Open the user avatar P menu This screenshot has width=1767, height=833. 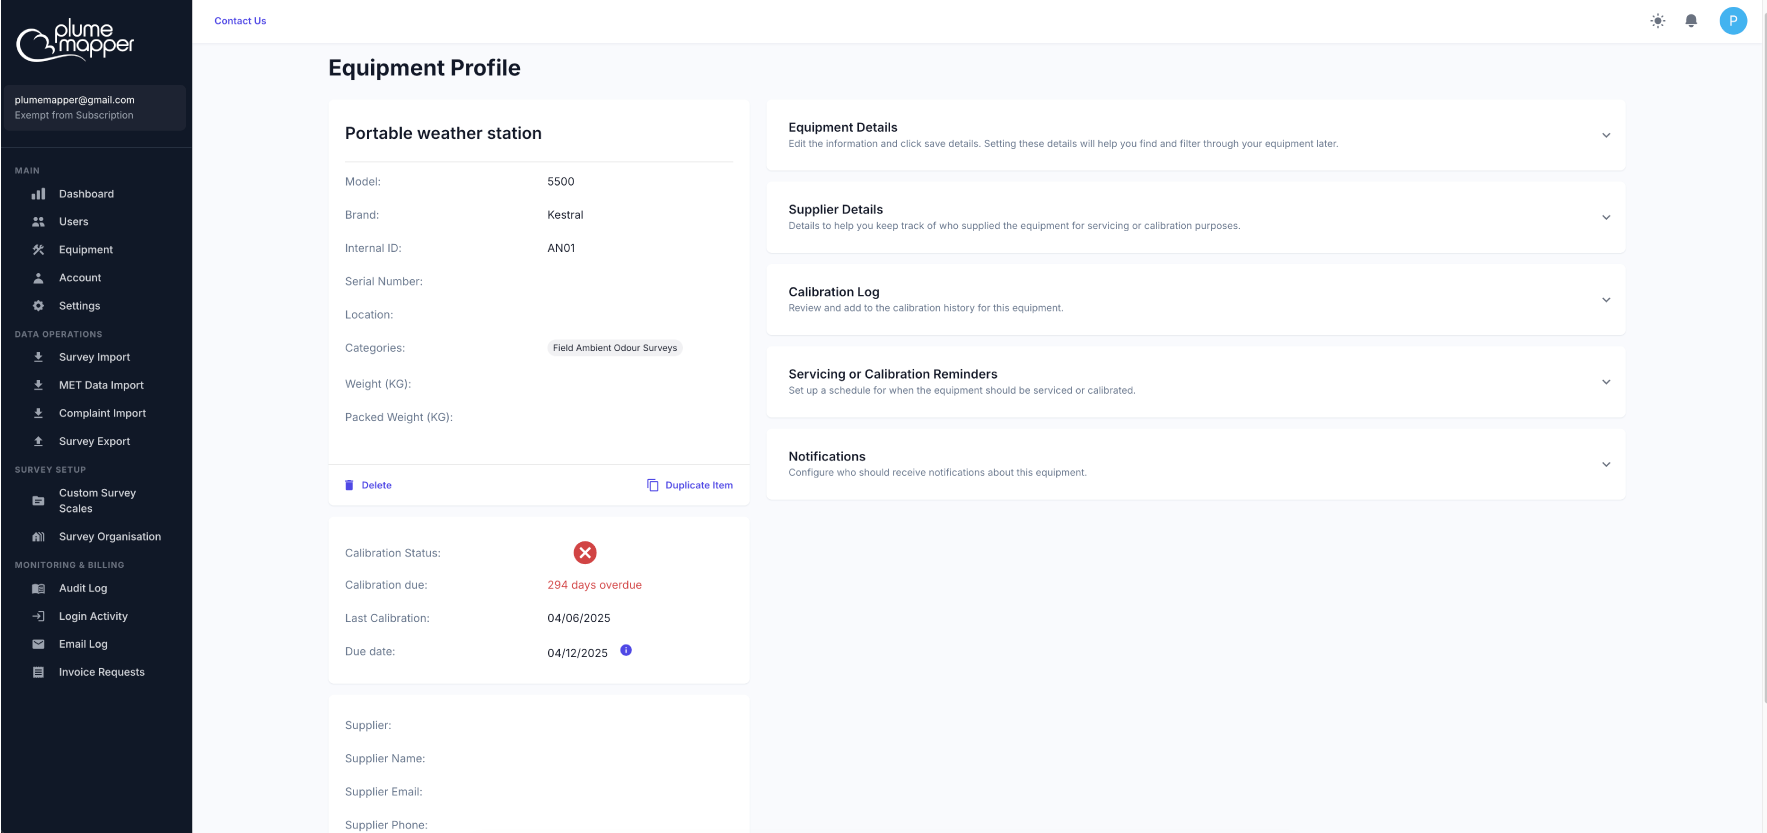(x=1733, y=21)
